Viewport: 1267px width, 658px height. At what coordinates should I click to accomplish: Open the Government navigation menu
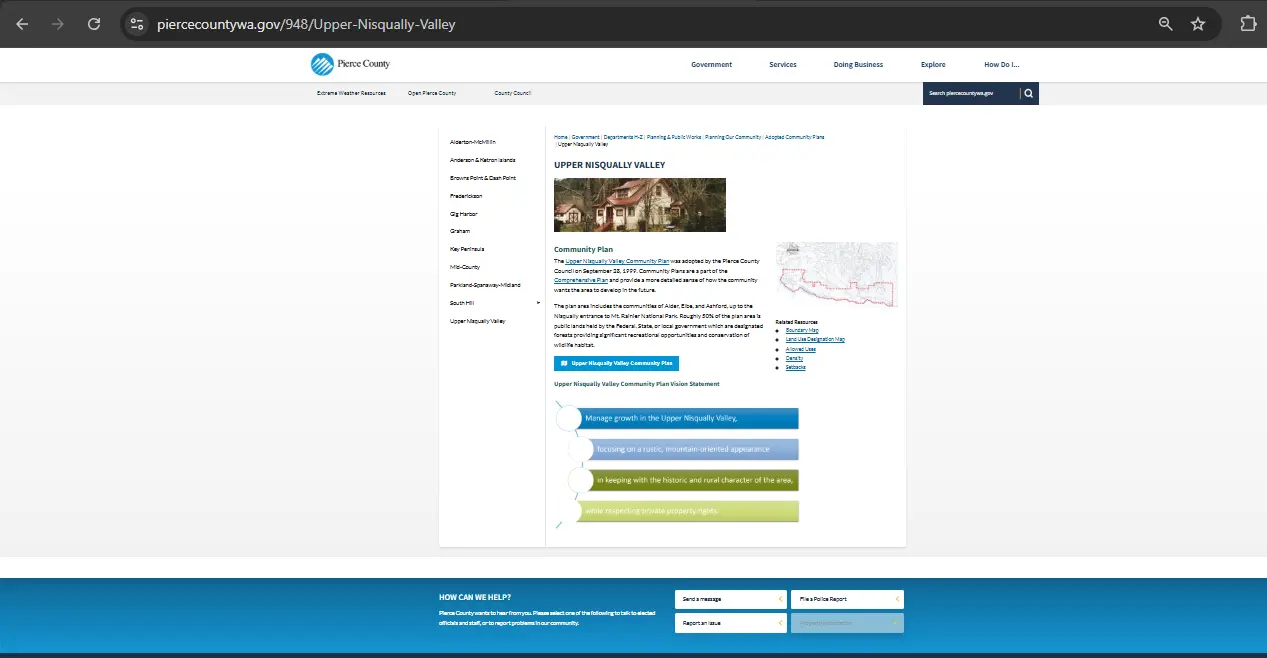pyautogui.click(x=711, y=65)
